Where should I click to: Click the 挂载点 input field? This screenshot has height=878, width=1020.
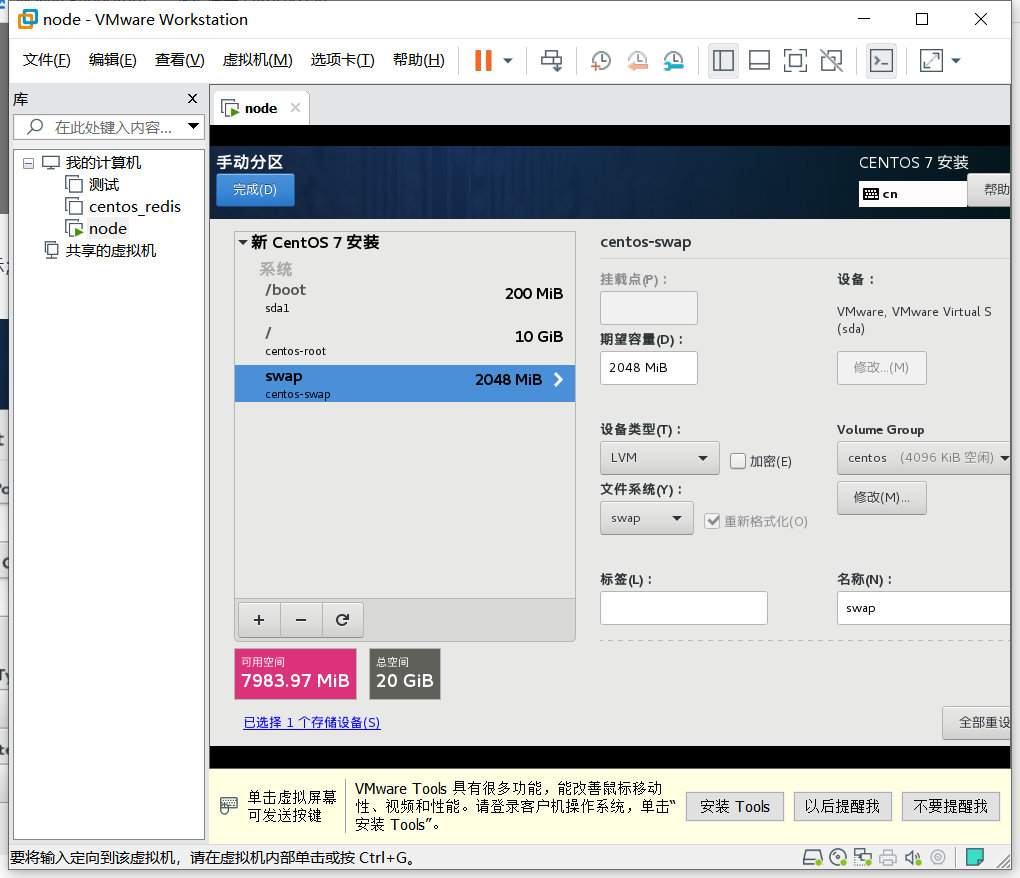[649, 308]
